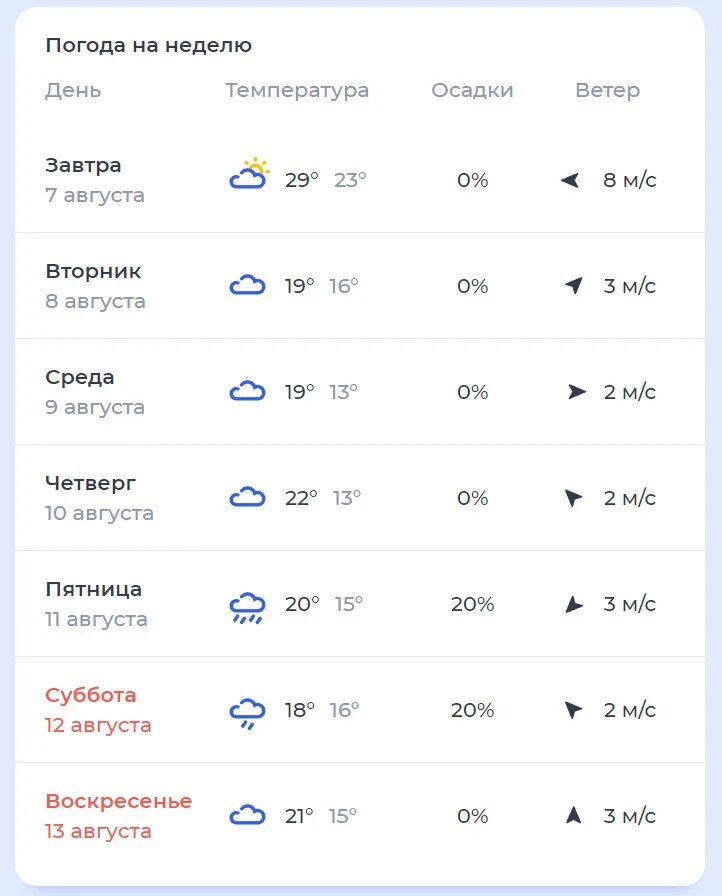Click the Температура column header
Screen dimensions: 722x896
pos(297,90)
